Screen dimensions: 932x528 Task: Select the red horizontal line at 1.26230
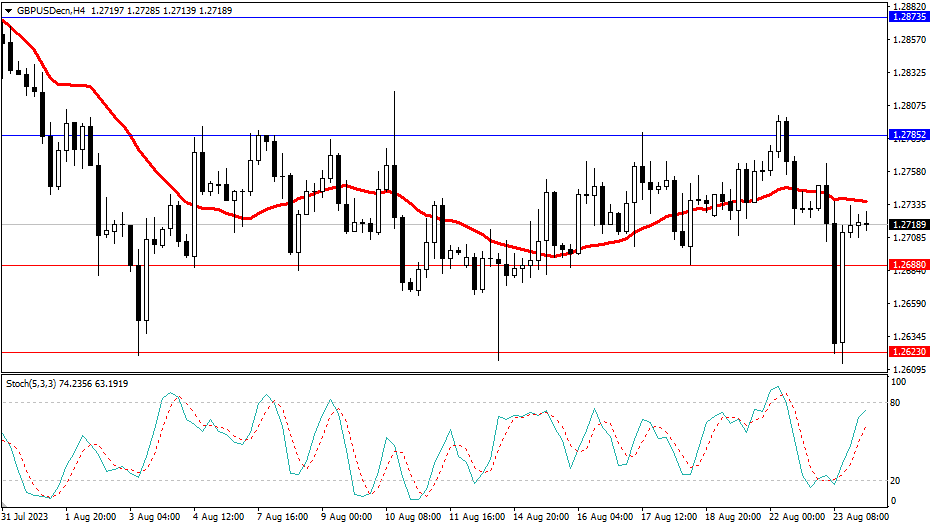tap(300, 352)
